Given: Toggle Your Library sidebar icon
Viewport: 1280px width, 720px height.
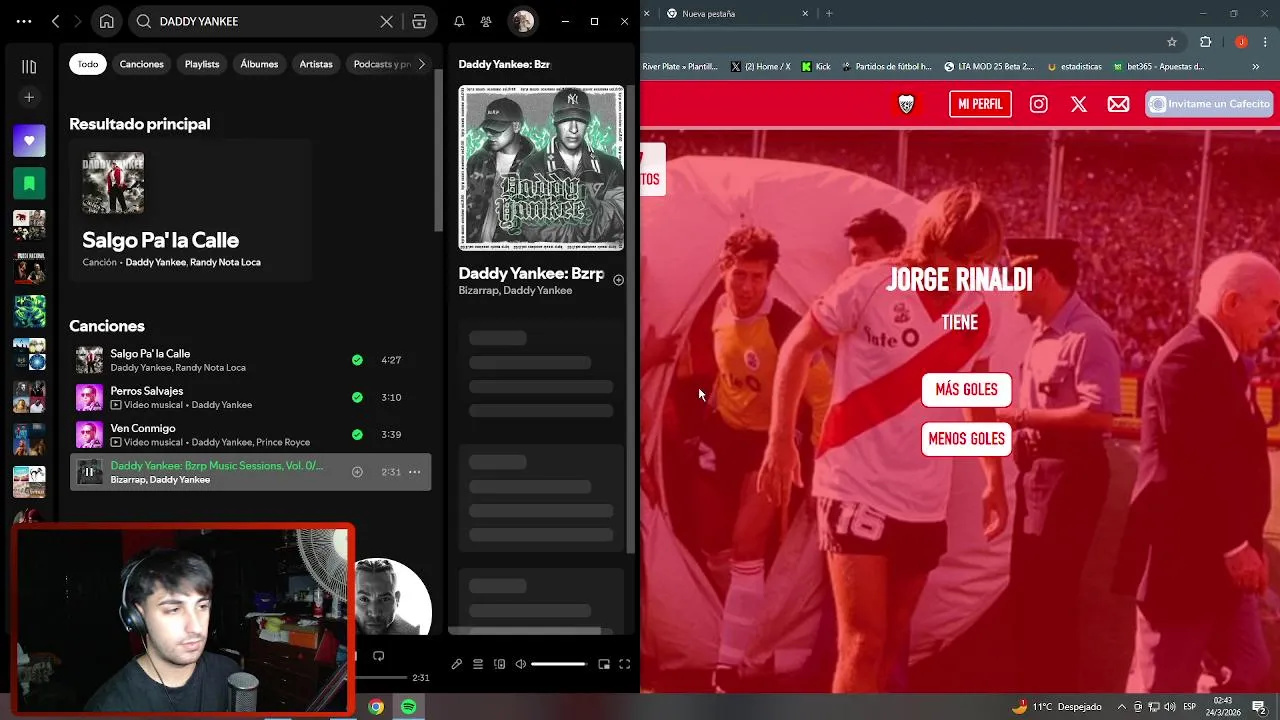Looking at the screenshot, I should click(x=29, y=67).
